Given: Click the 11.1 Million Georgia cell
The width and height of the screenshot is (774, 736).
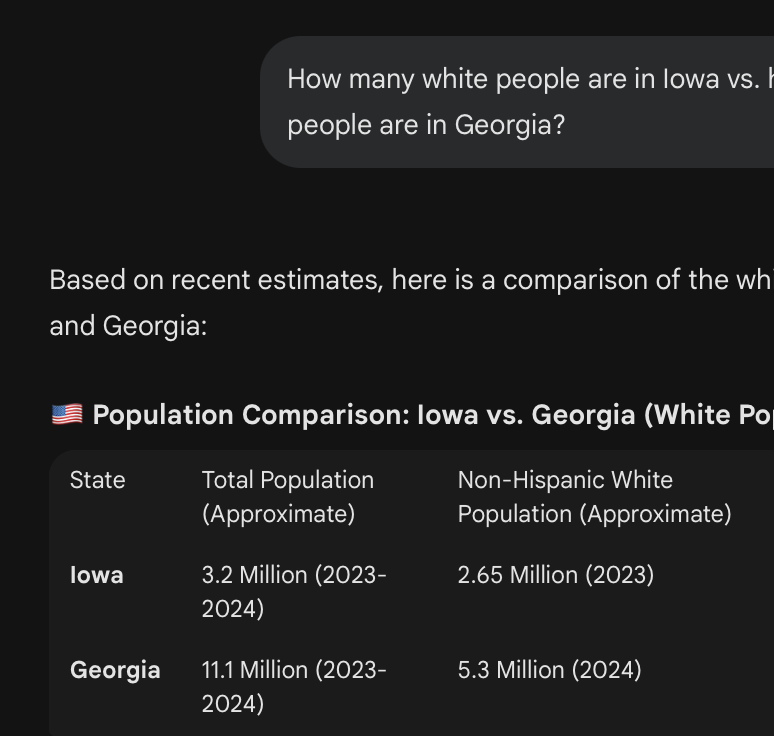Looking at the screenshot, I should (293, 686).
